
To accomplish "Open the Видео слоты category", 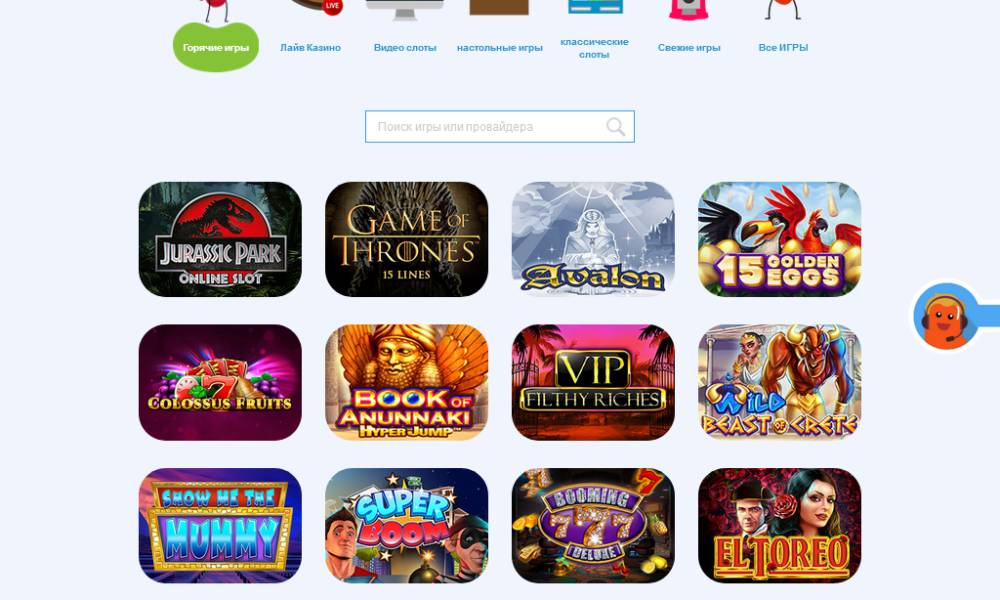I will pos(405,47).
